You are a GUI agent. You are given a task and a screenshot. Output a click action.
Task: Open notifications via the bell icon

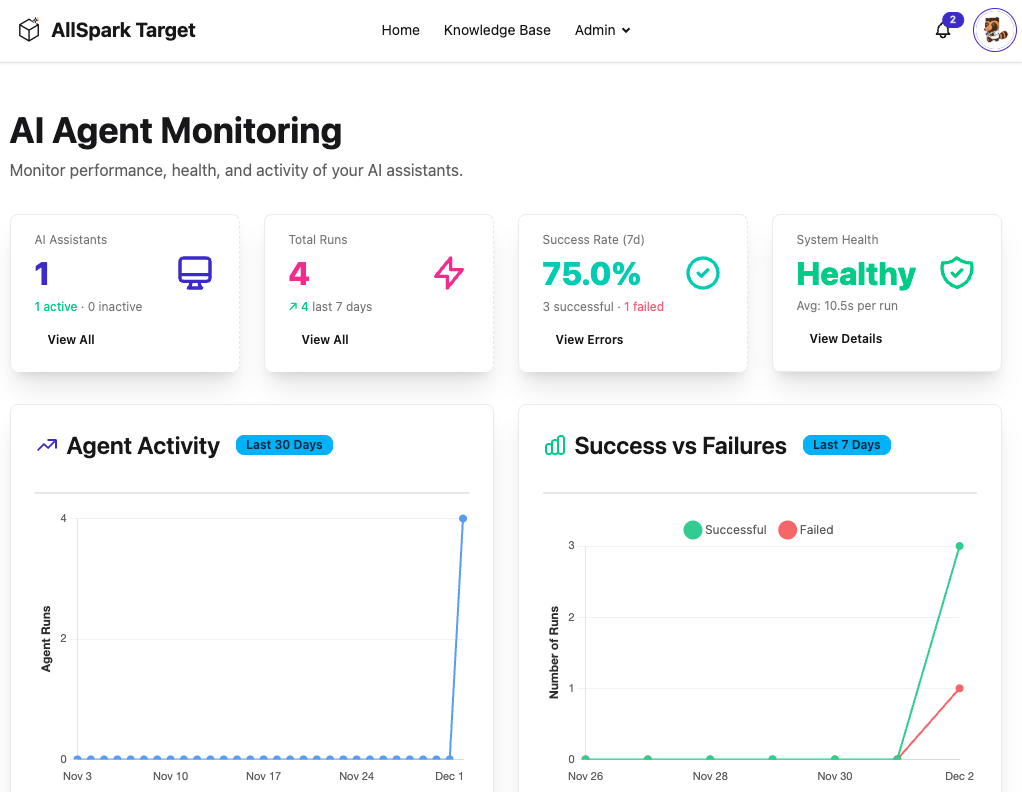[941, 31]
